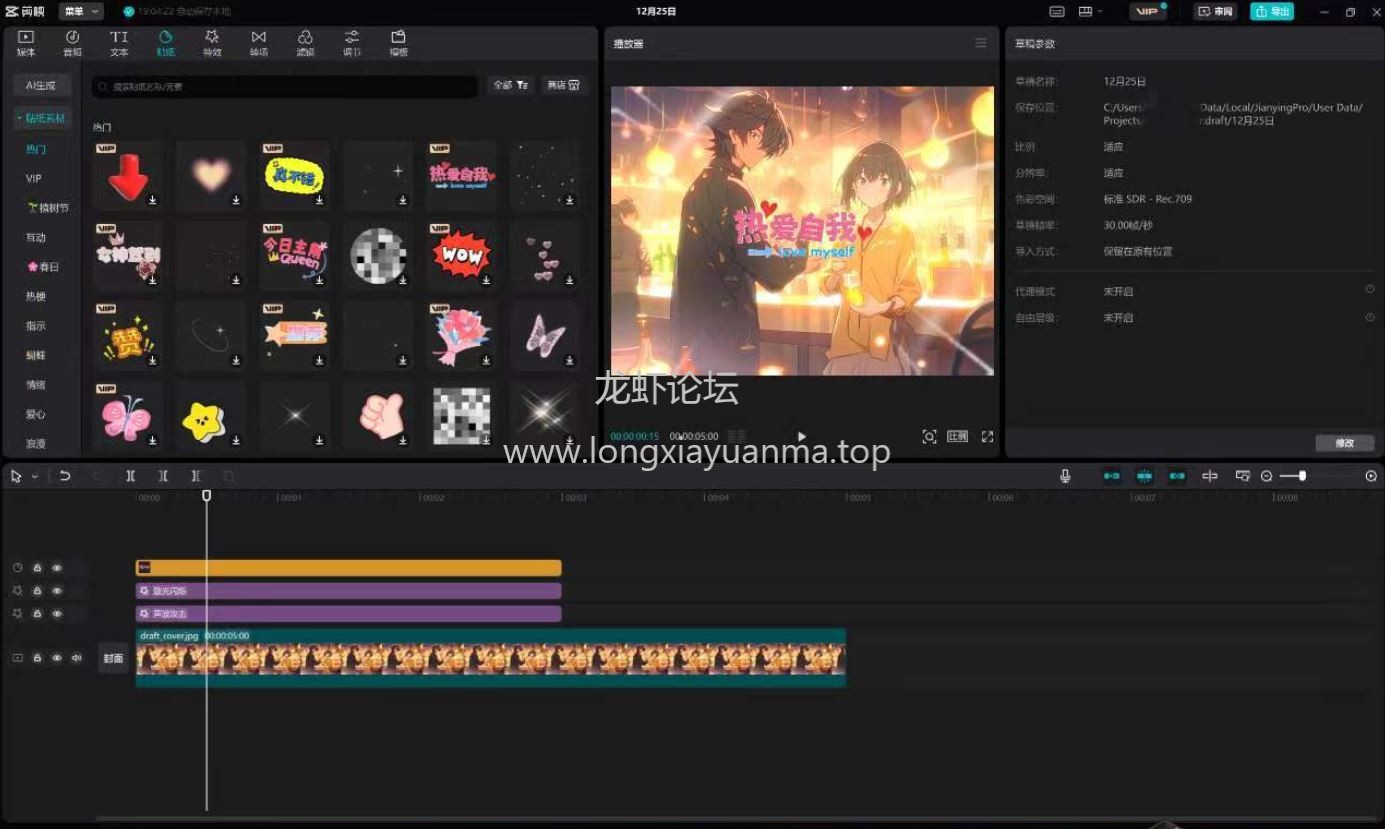Click the AI生成 button
This screenshot has width=1385, height=829.
coord(42,86)
